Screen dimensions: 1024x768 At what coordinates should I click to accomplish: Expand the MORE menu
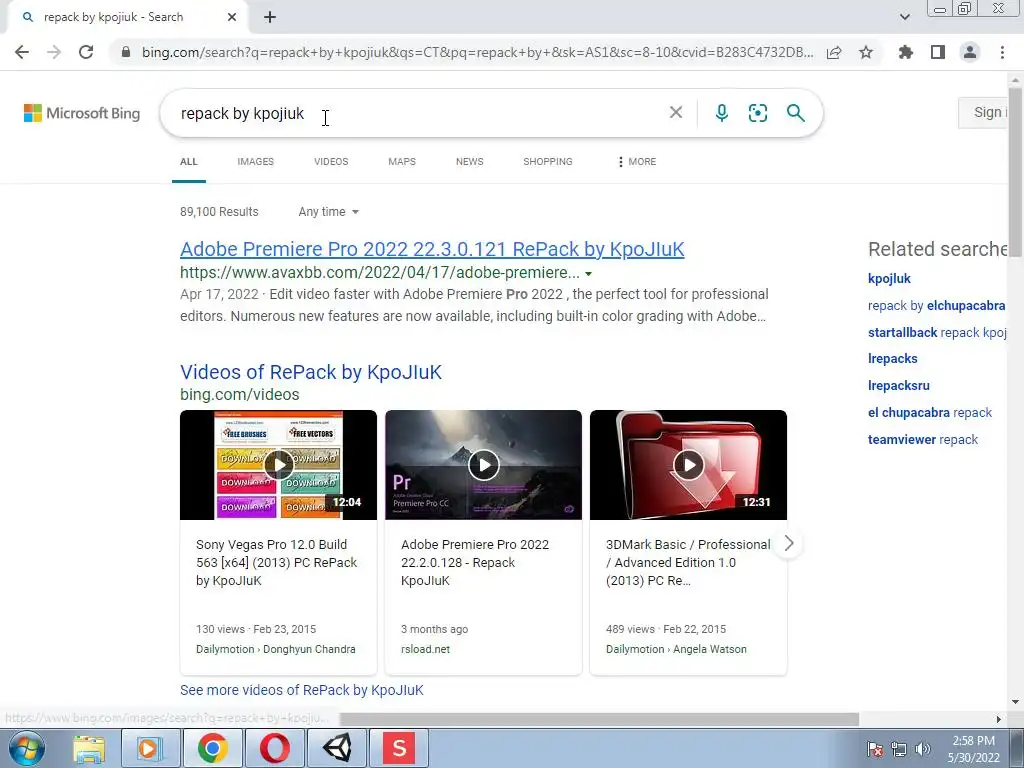pos(637,161)
